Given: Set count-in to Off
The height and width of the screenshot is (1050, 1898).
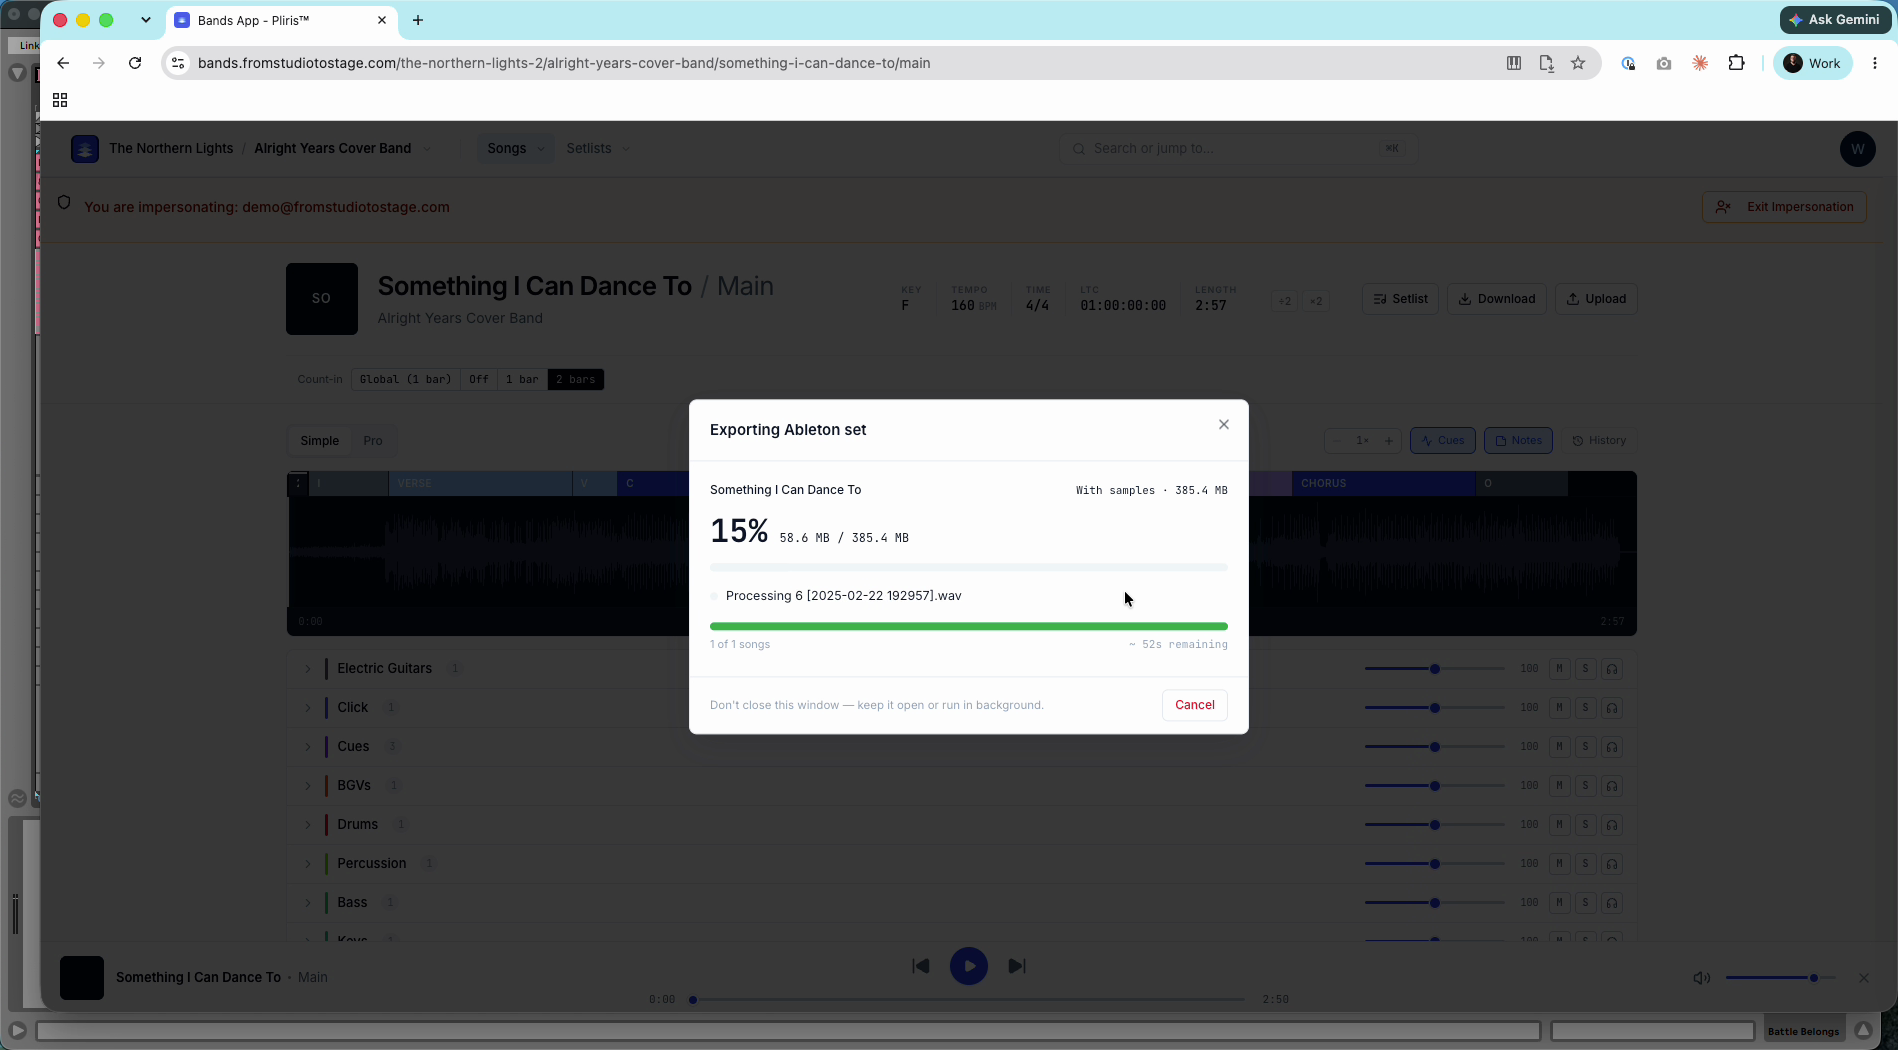Looking at the screenshot, I should pyautogui.click(x=479, y=380).
